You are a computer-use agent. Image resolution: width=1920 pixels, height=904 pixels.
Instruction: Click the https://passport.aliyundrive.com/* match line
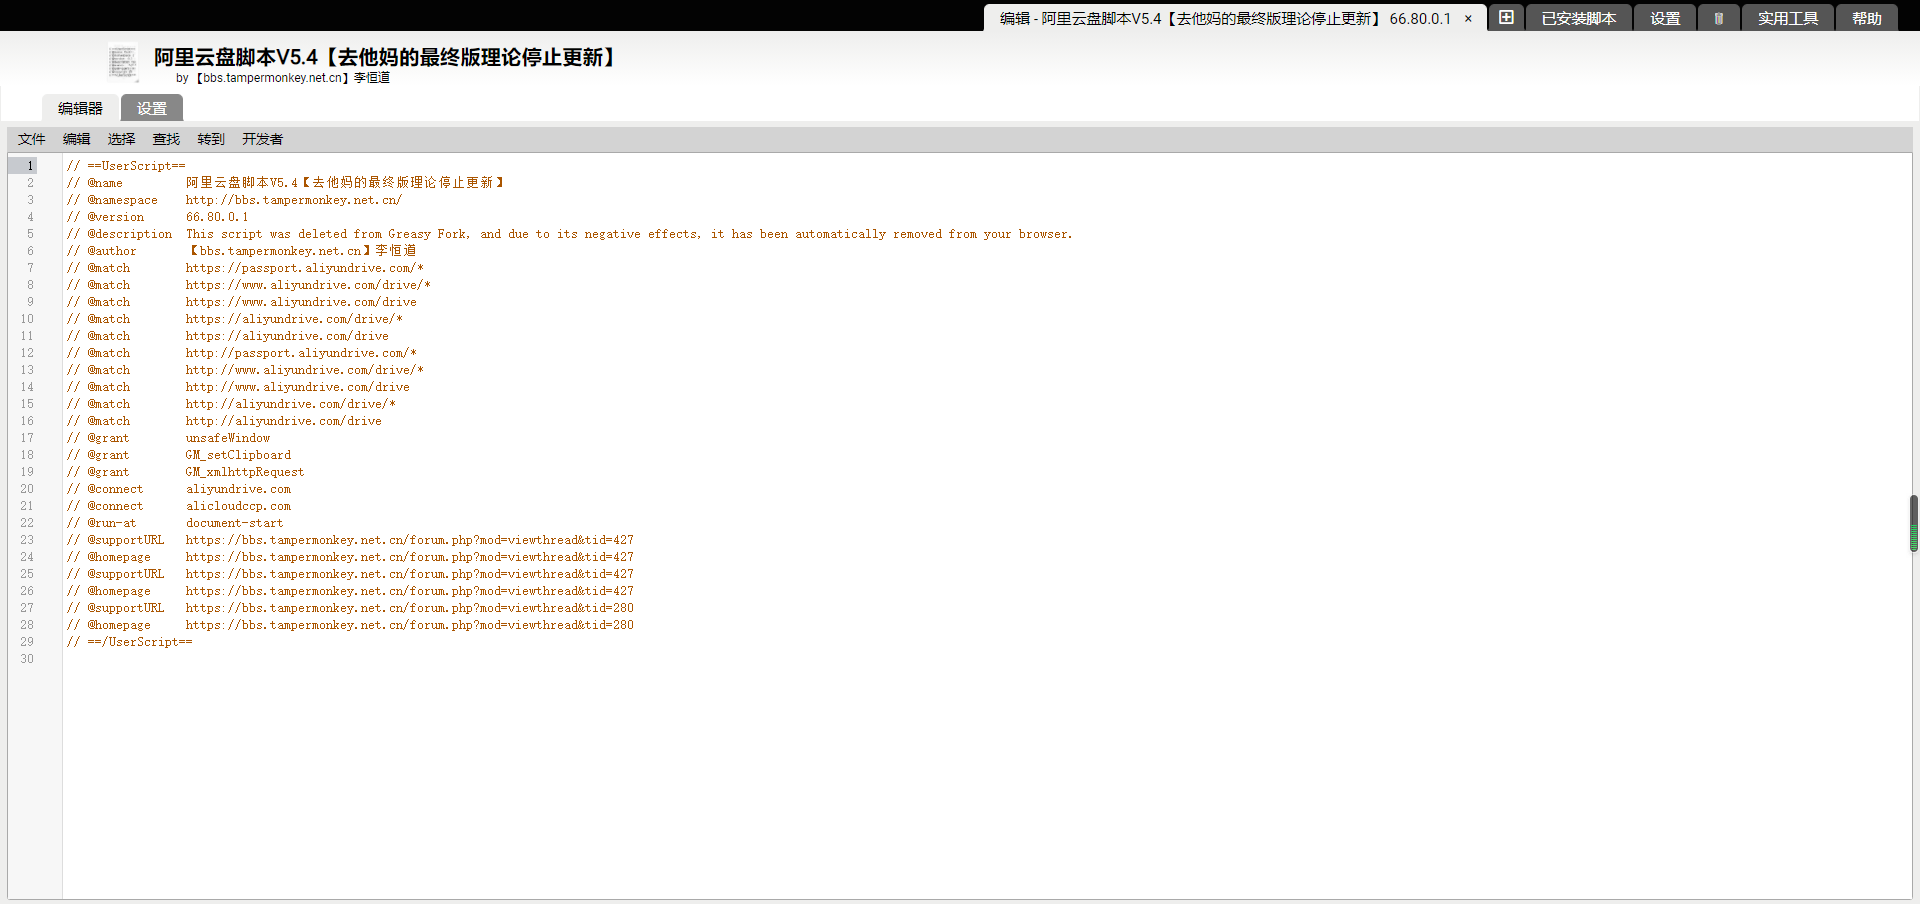click(x=305, y=268)
